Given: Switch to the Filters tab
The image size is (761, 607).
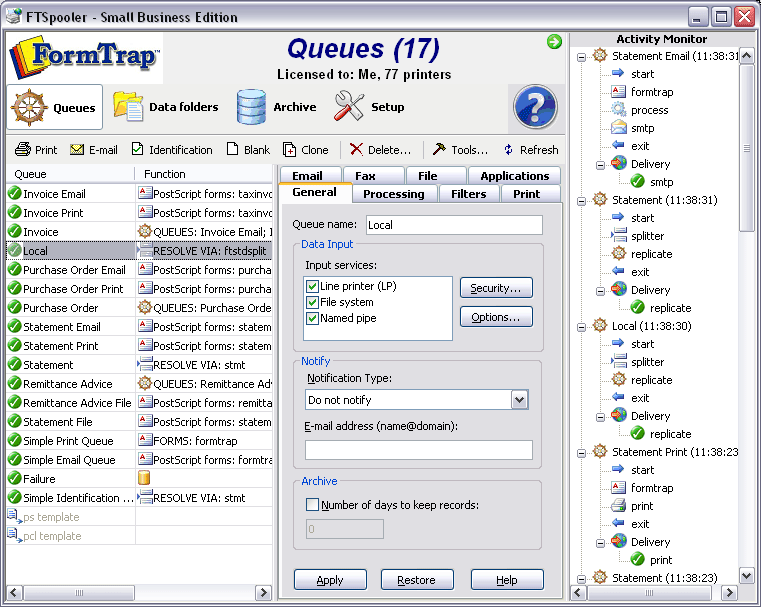Looking at the screenshot, I should 469,194.
